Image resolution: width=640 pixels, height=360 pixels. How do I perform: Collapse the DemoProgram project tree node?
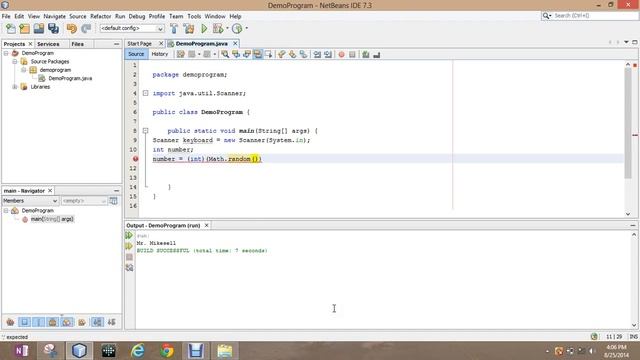pos(6,53)
